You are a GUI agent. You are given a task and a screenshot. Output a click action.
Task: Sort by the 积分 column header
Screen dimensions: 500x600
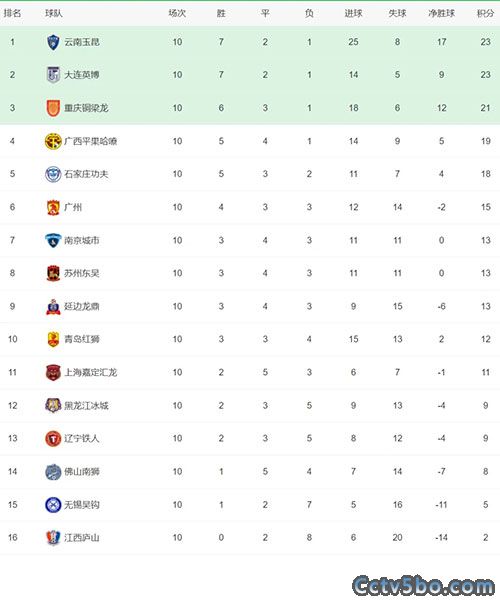point(485,13)
